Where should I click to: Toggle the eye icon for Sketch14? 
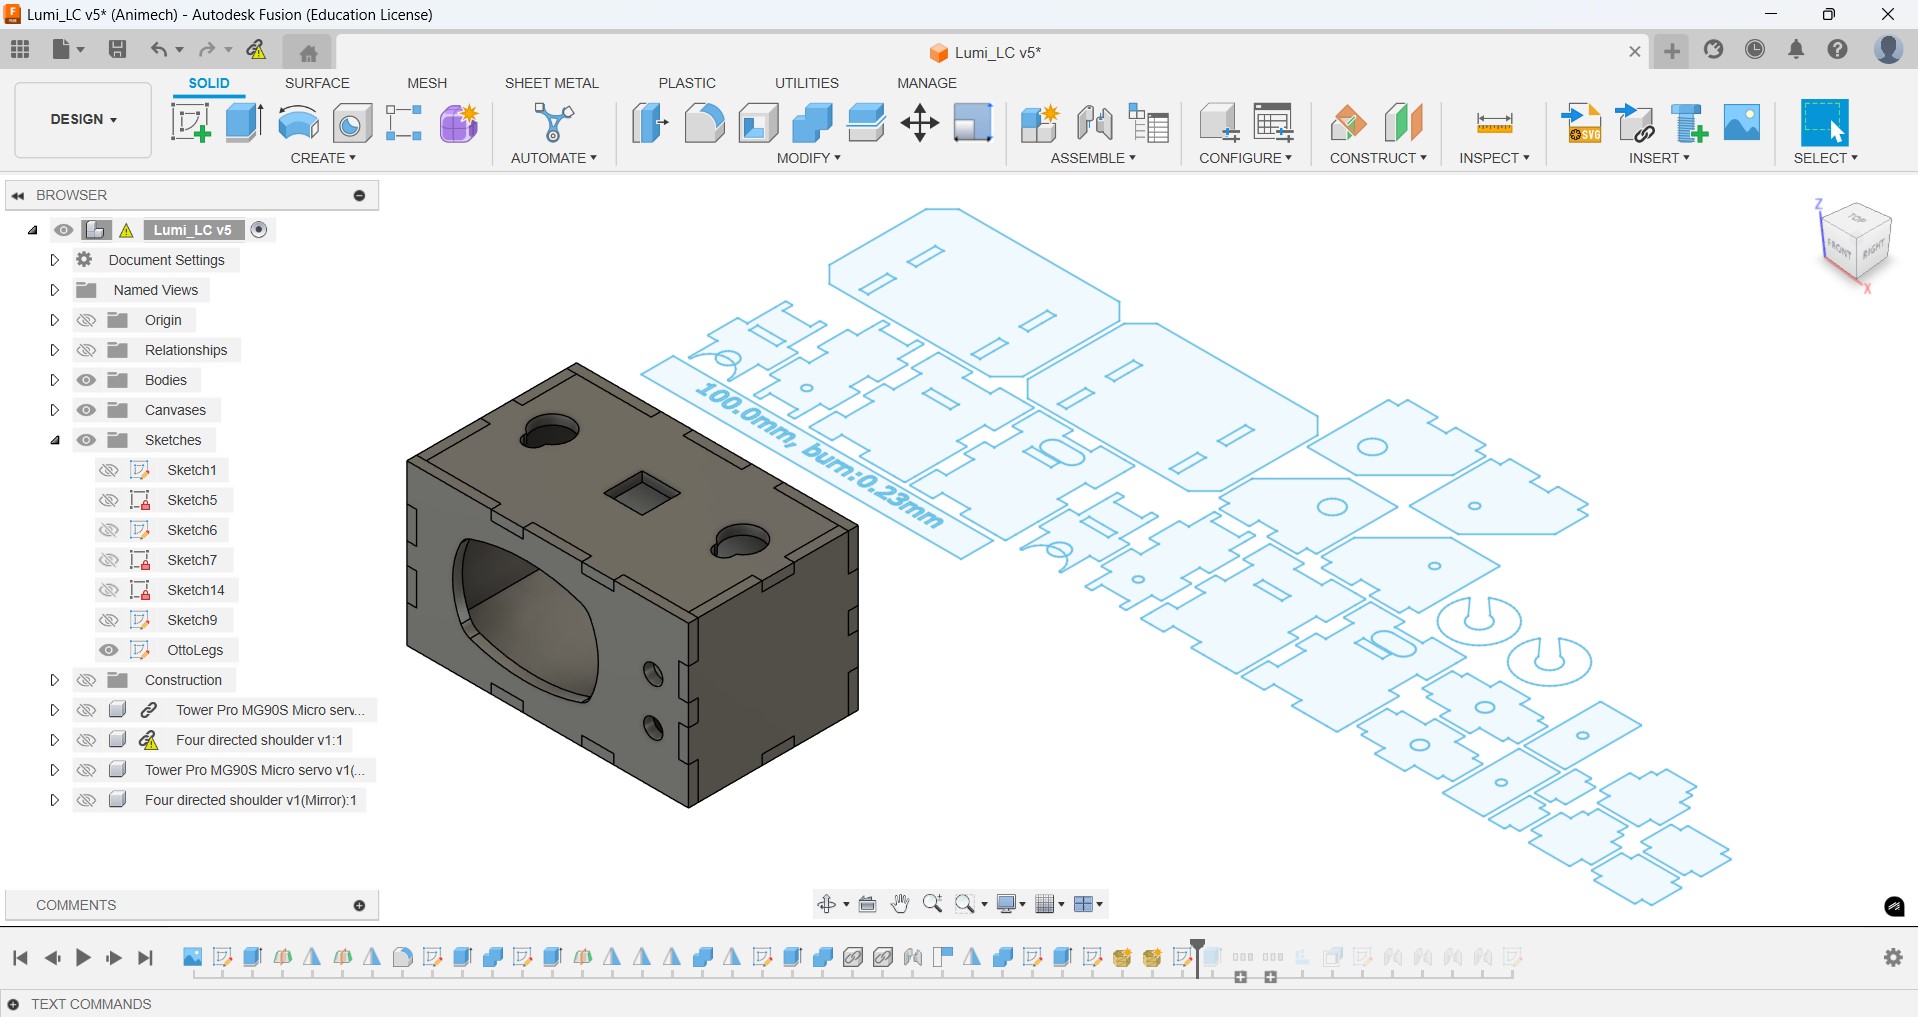click(109, 590)
